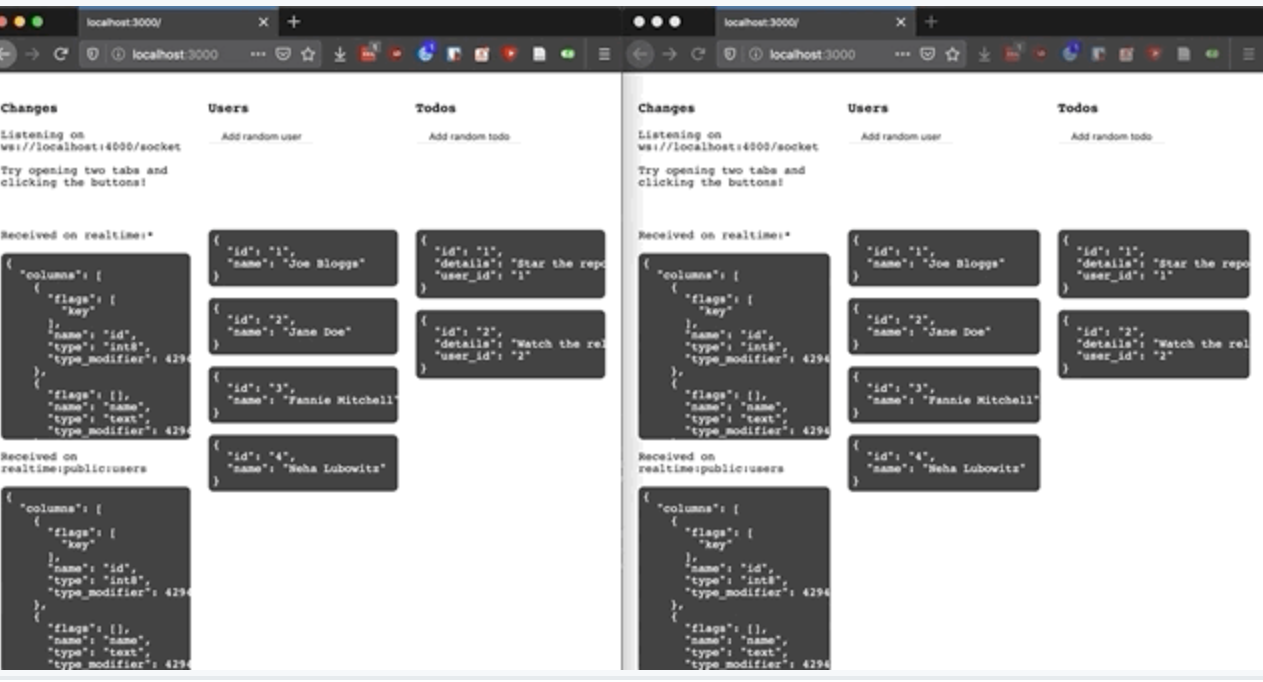Click "Add random todo" in left window
This screenshot has width=1263, height=682.
click(x=469, y=137)
